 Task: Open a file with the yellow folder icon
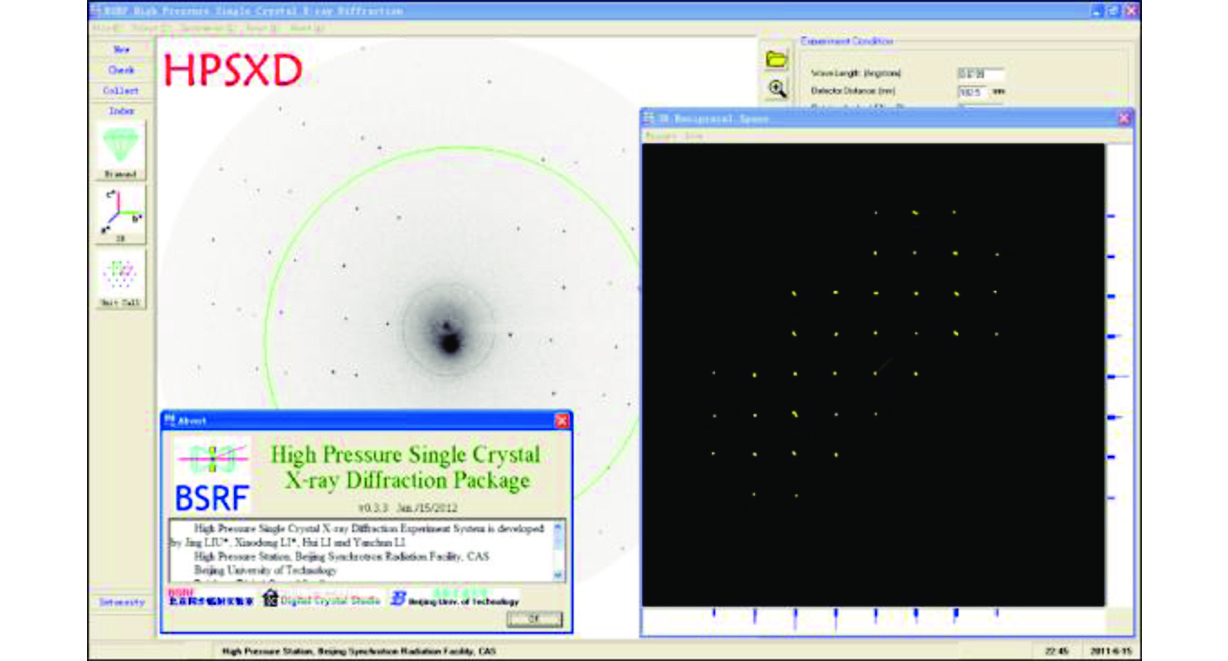[777, 59]
